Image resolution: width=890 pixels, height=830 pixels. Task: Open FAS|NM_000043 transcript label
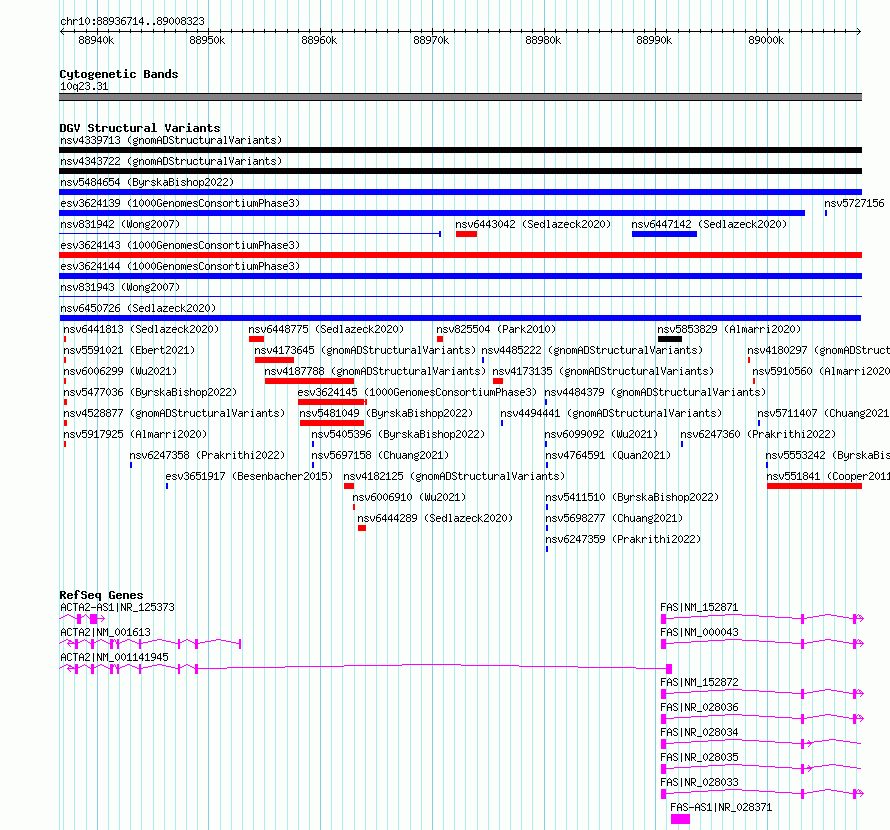pos(699,632)
